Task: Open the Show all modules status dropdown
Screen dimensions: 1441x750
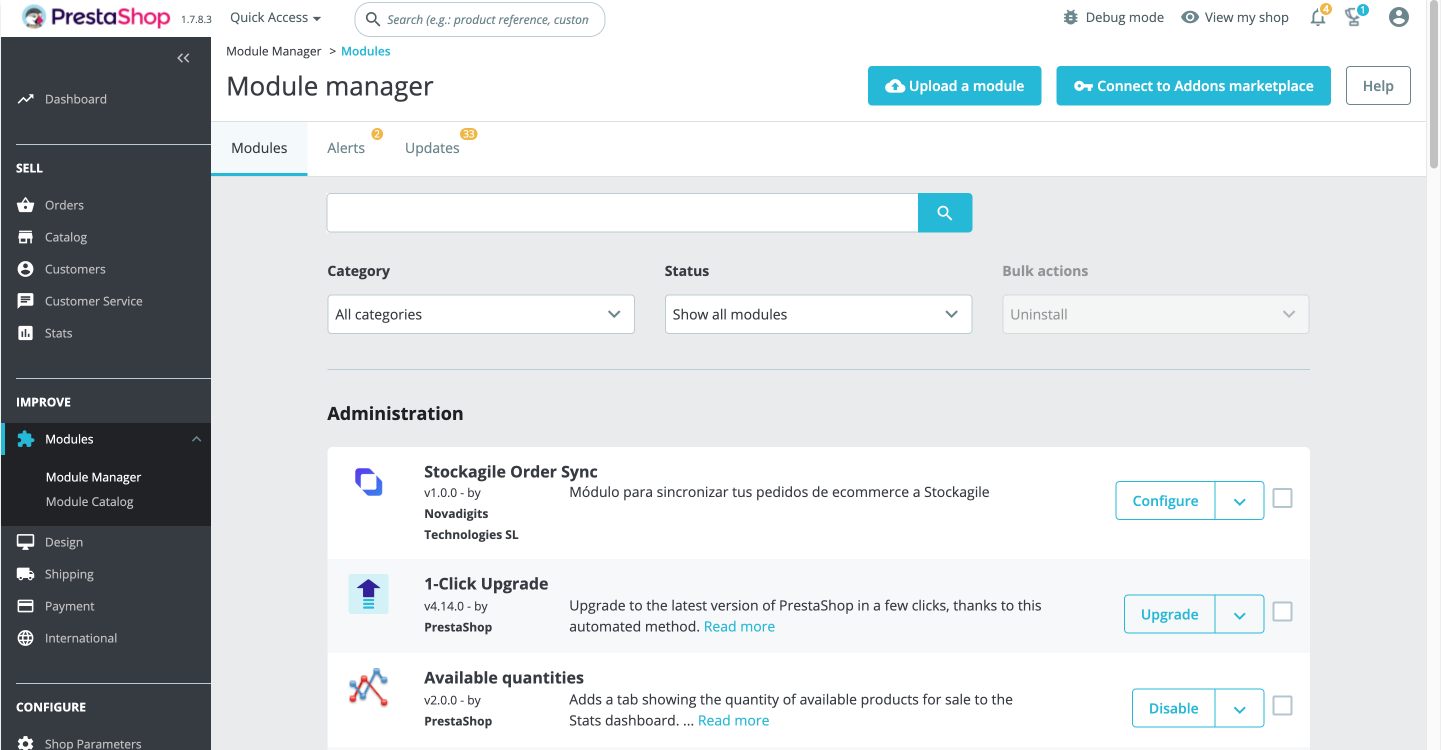Action: 818,314
